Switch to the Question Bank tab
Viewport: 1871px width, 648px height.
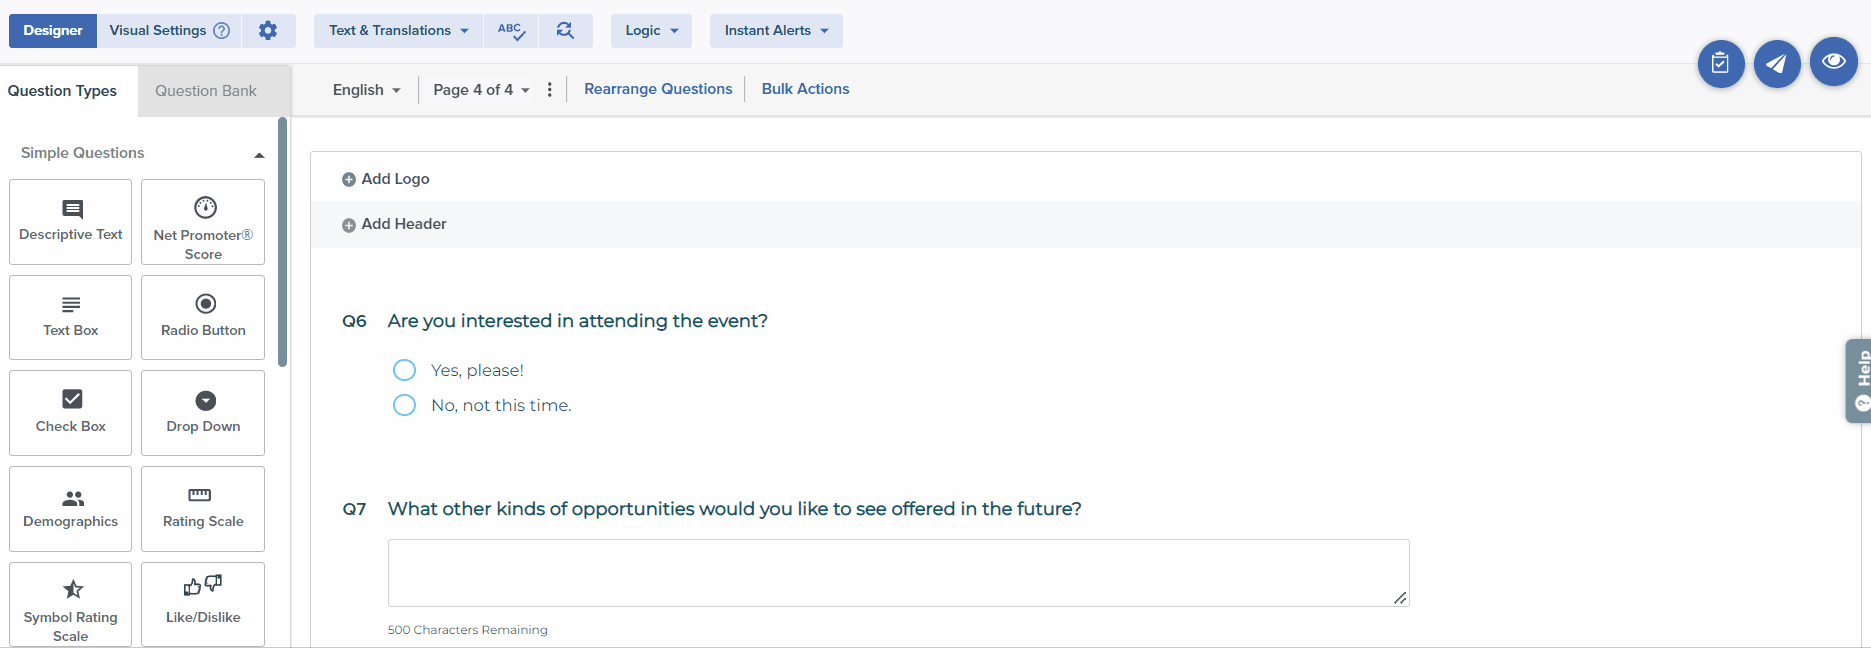(206, 91)
